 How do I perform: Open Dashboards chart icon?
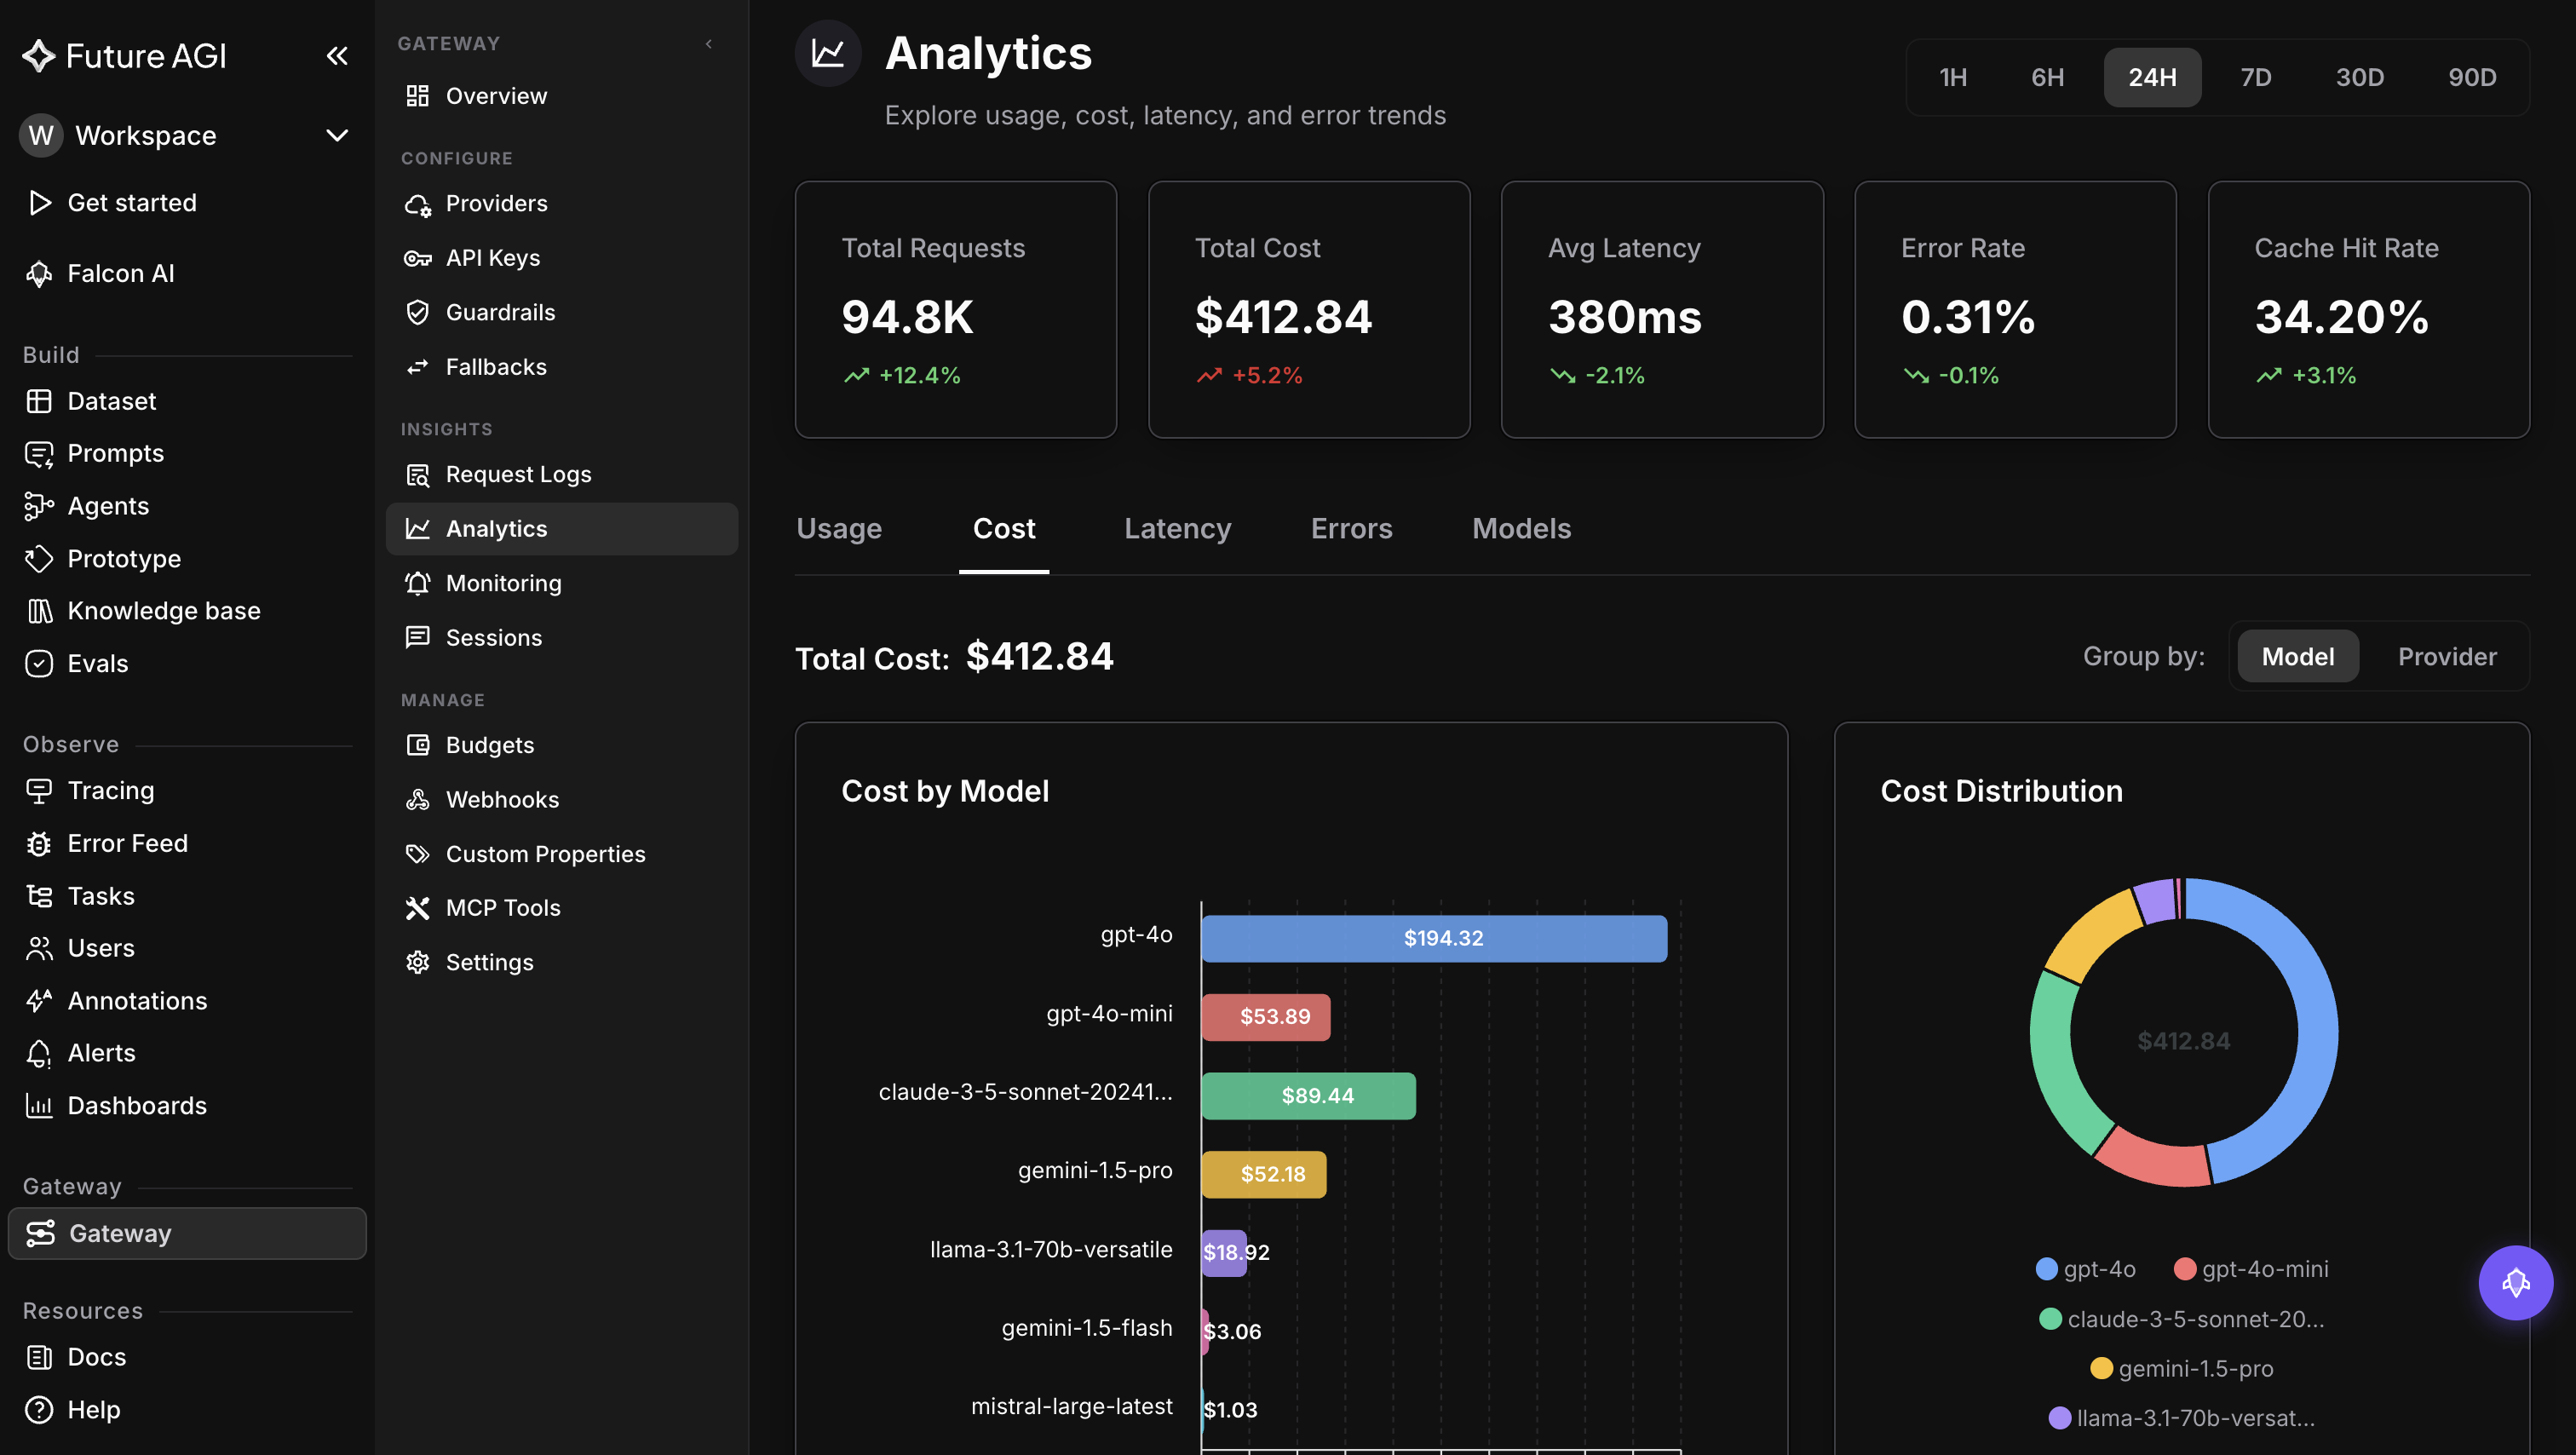coord(39,1106)
